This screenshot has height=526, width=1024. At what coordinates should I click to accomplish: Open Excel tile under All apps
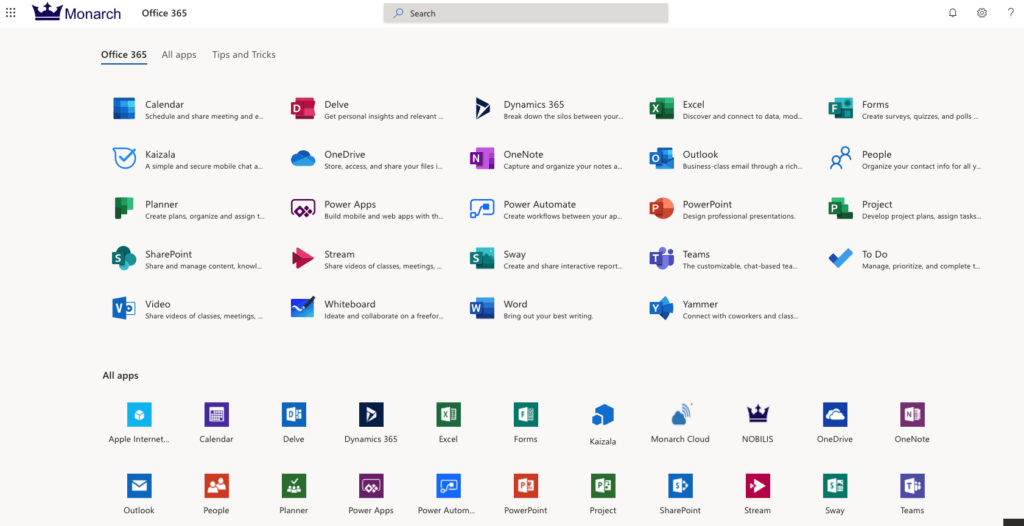coord(449,422)
